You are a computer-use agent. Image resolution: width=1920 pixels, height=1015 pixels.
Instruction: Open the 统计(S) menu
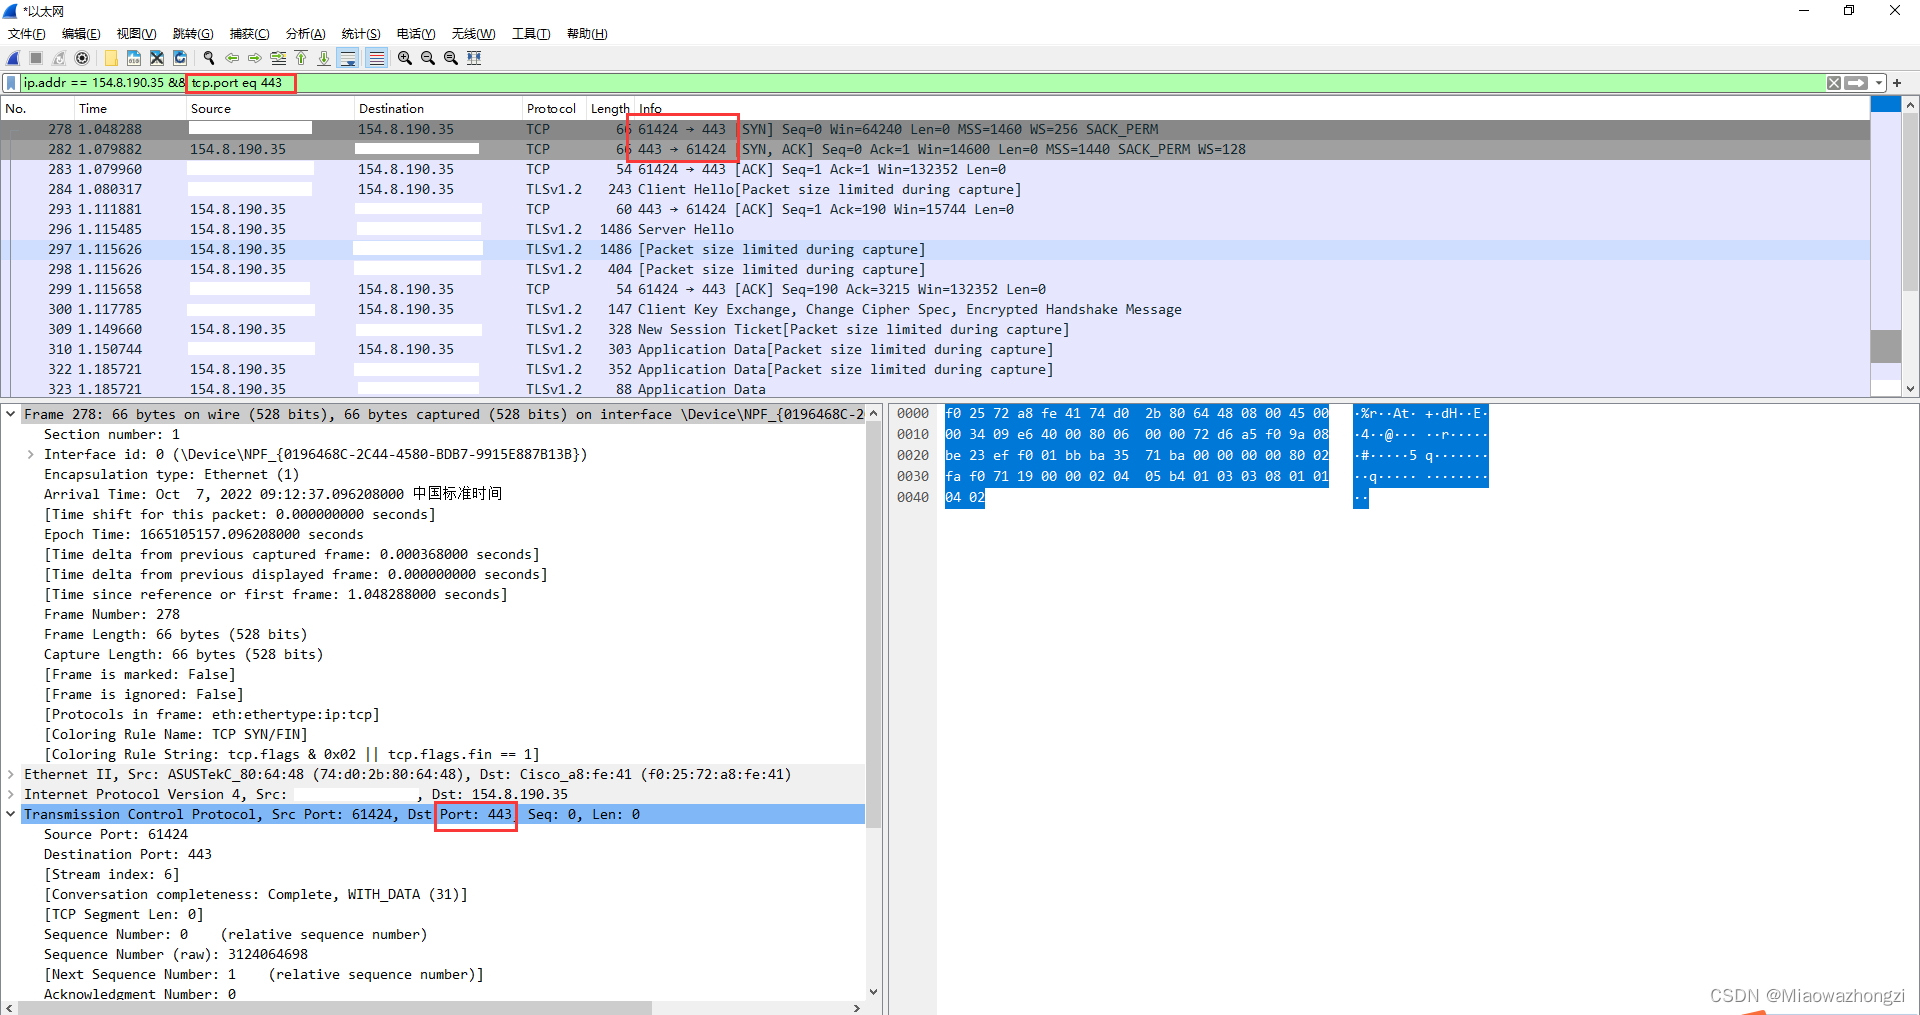(x=361, y=34)
